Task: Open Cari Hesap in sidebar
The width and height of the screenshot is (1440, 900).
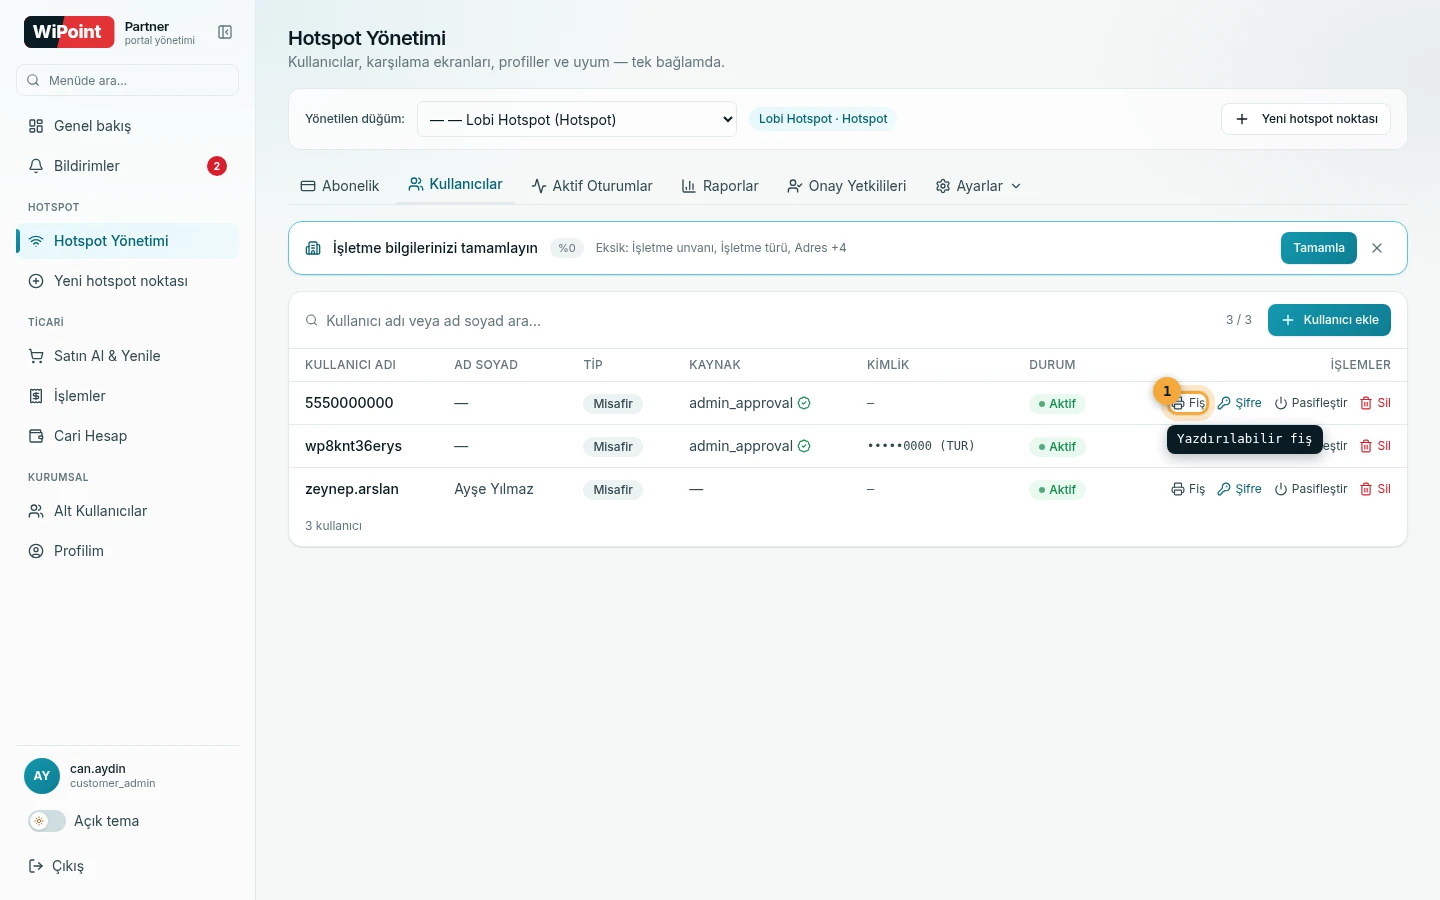Action: pos(127,436)
